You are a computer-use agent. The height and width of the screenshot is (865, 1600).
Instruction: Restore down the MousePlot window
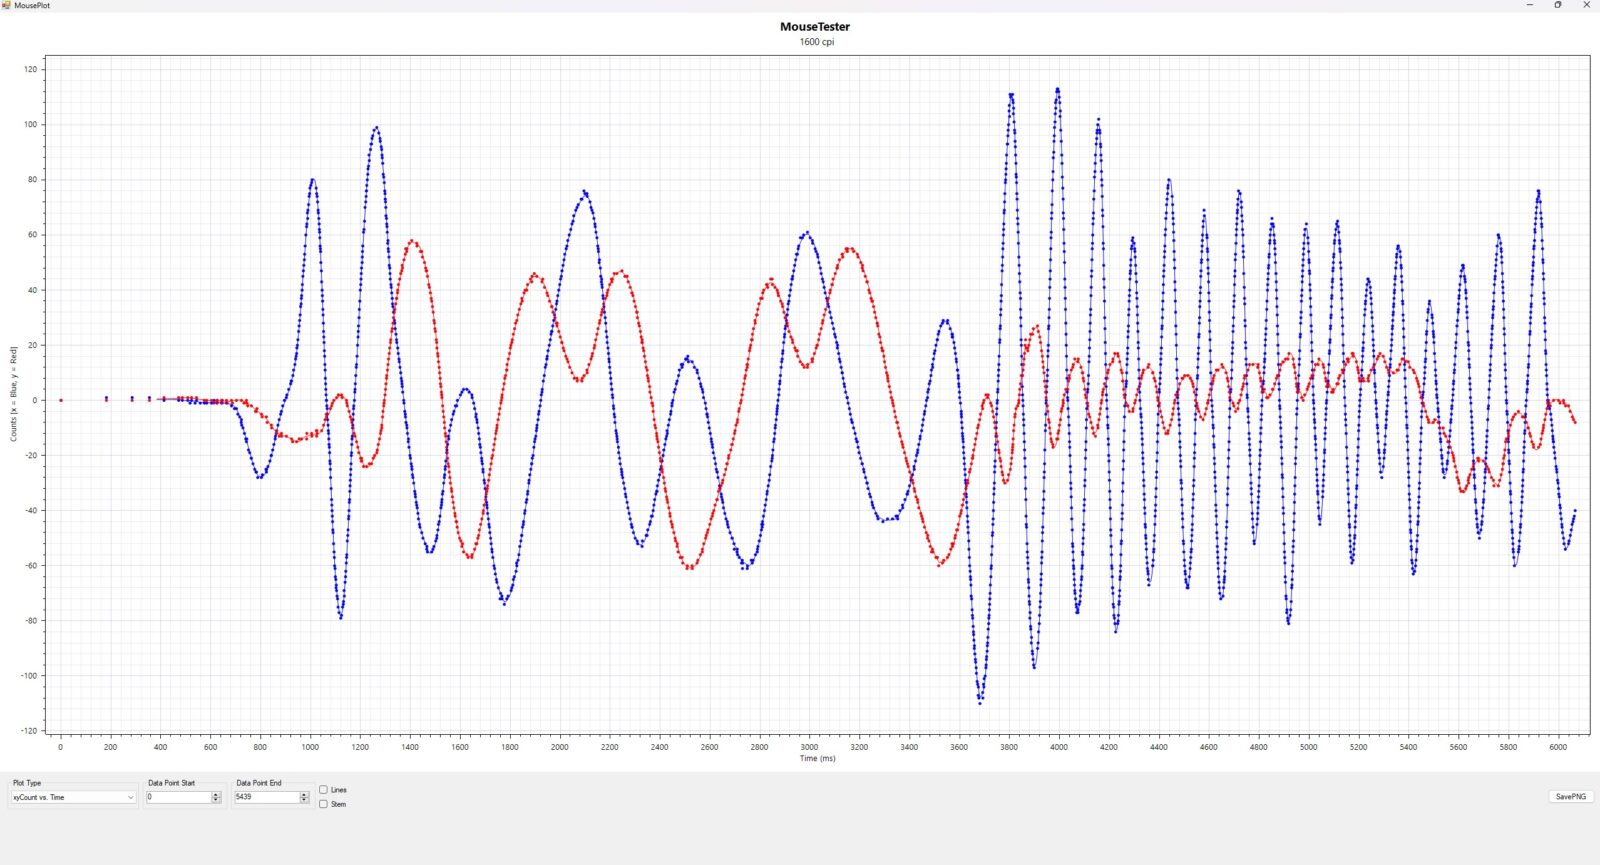tap(1557, 5)
